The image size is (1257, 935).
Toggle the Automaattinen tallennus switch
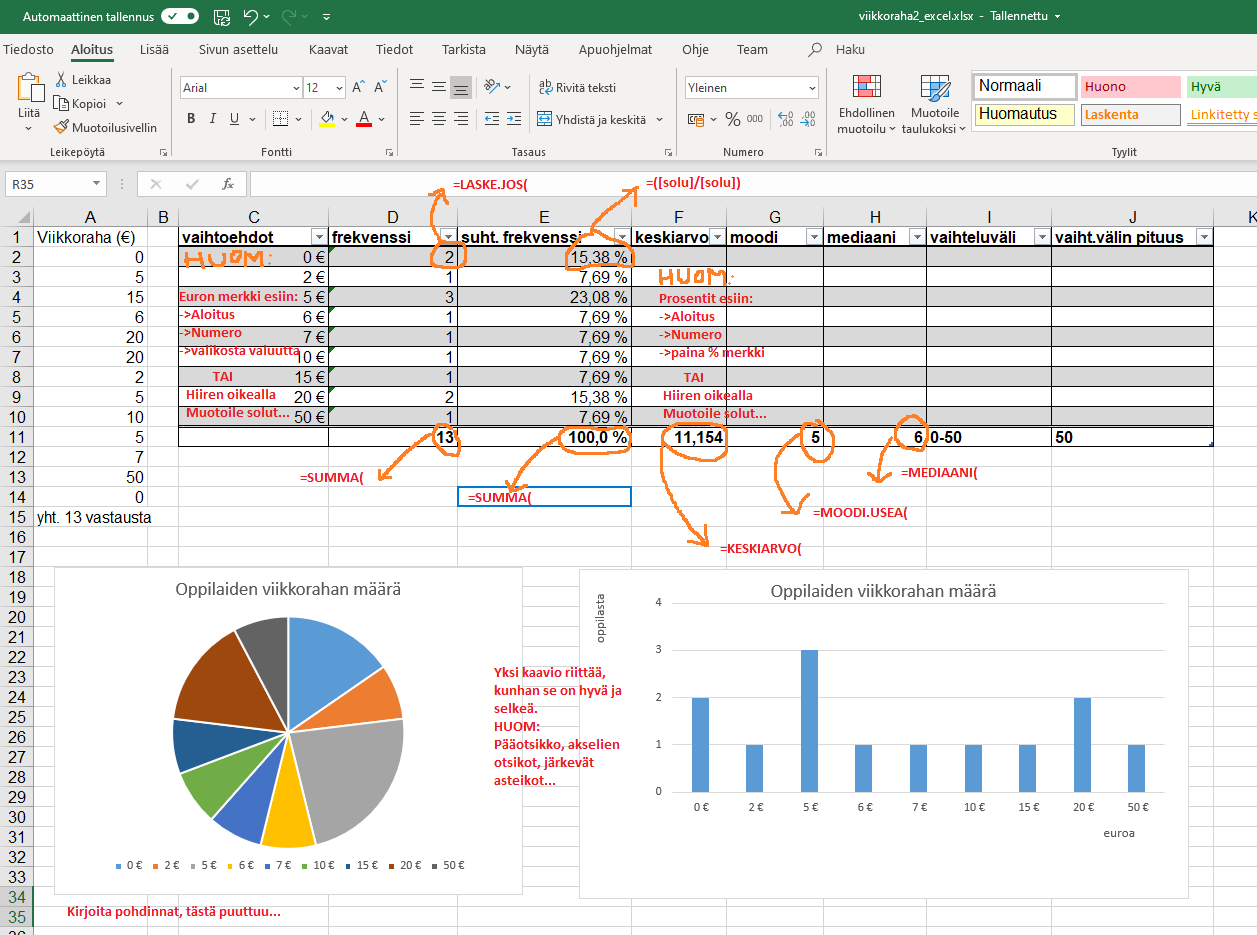[x=180, y=17]
